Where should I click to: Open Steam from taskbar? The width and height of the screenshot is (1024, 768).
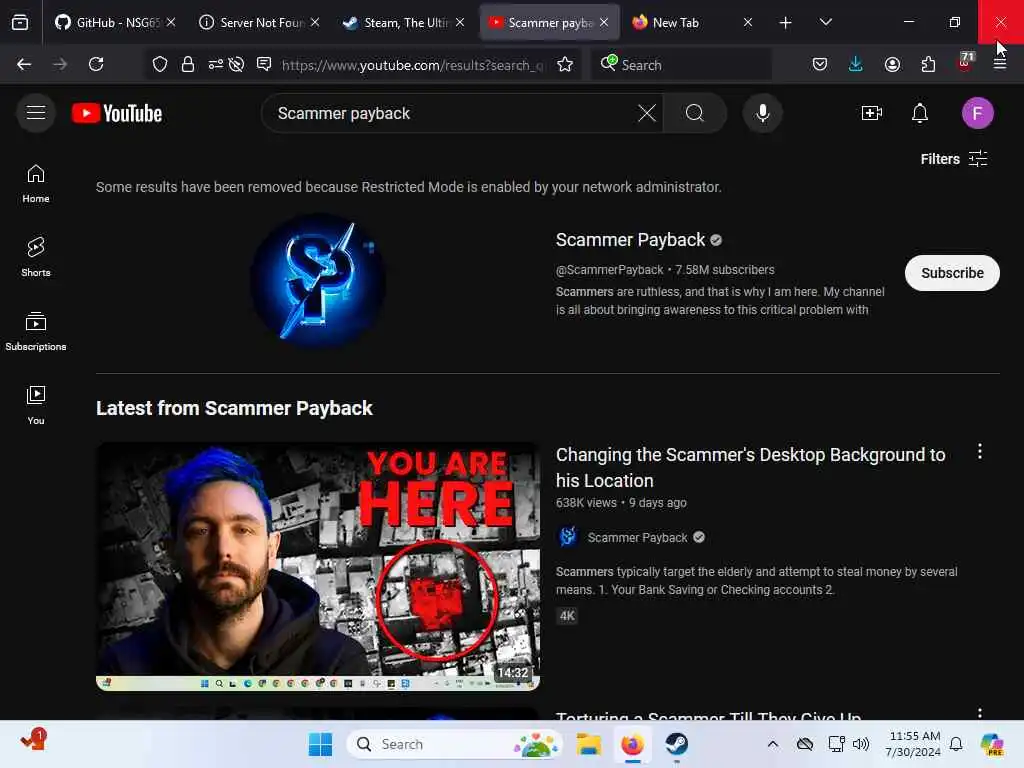pos(677,744)
